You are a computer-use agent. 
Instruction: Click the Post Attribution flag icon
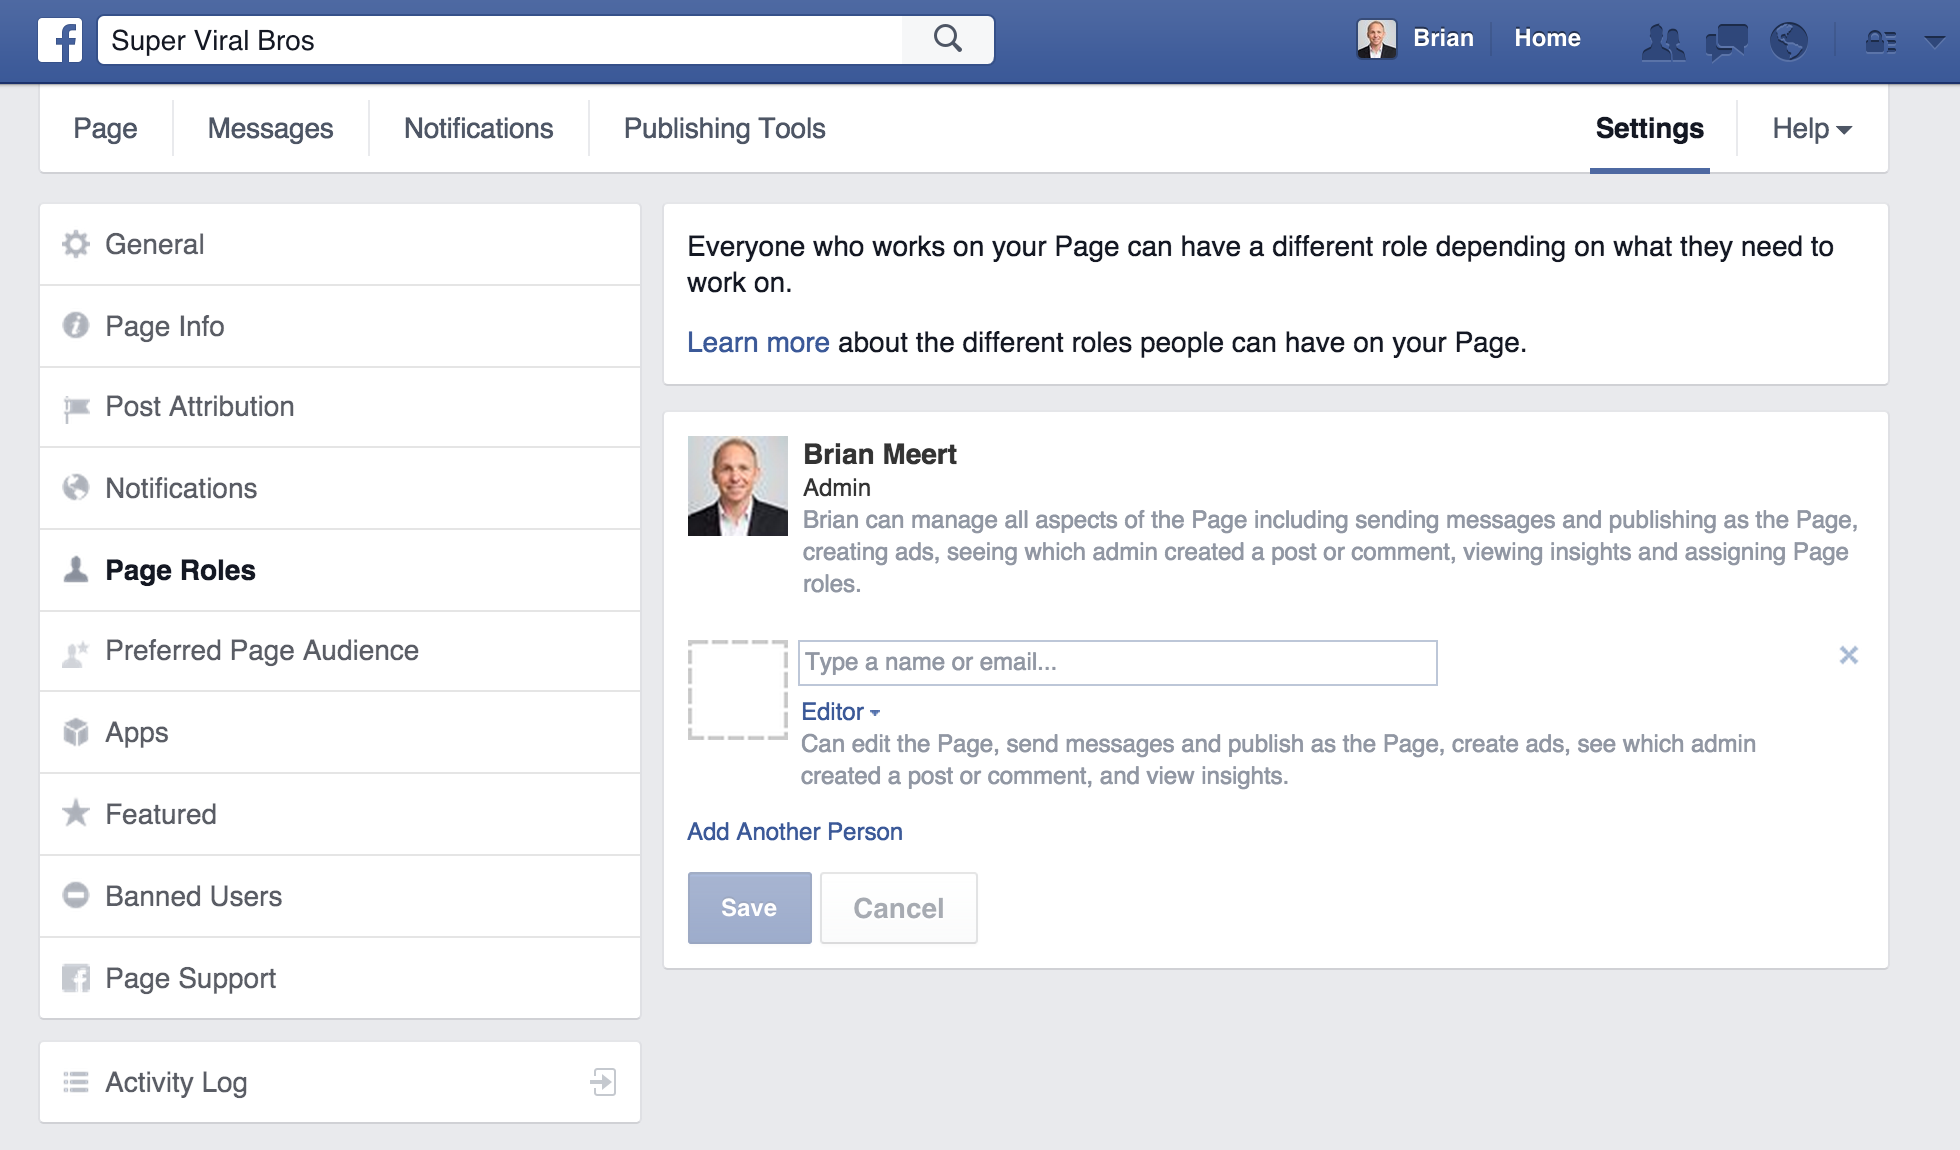point(76,408)
